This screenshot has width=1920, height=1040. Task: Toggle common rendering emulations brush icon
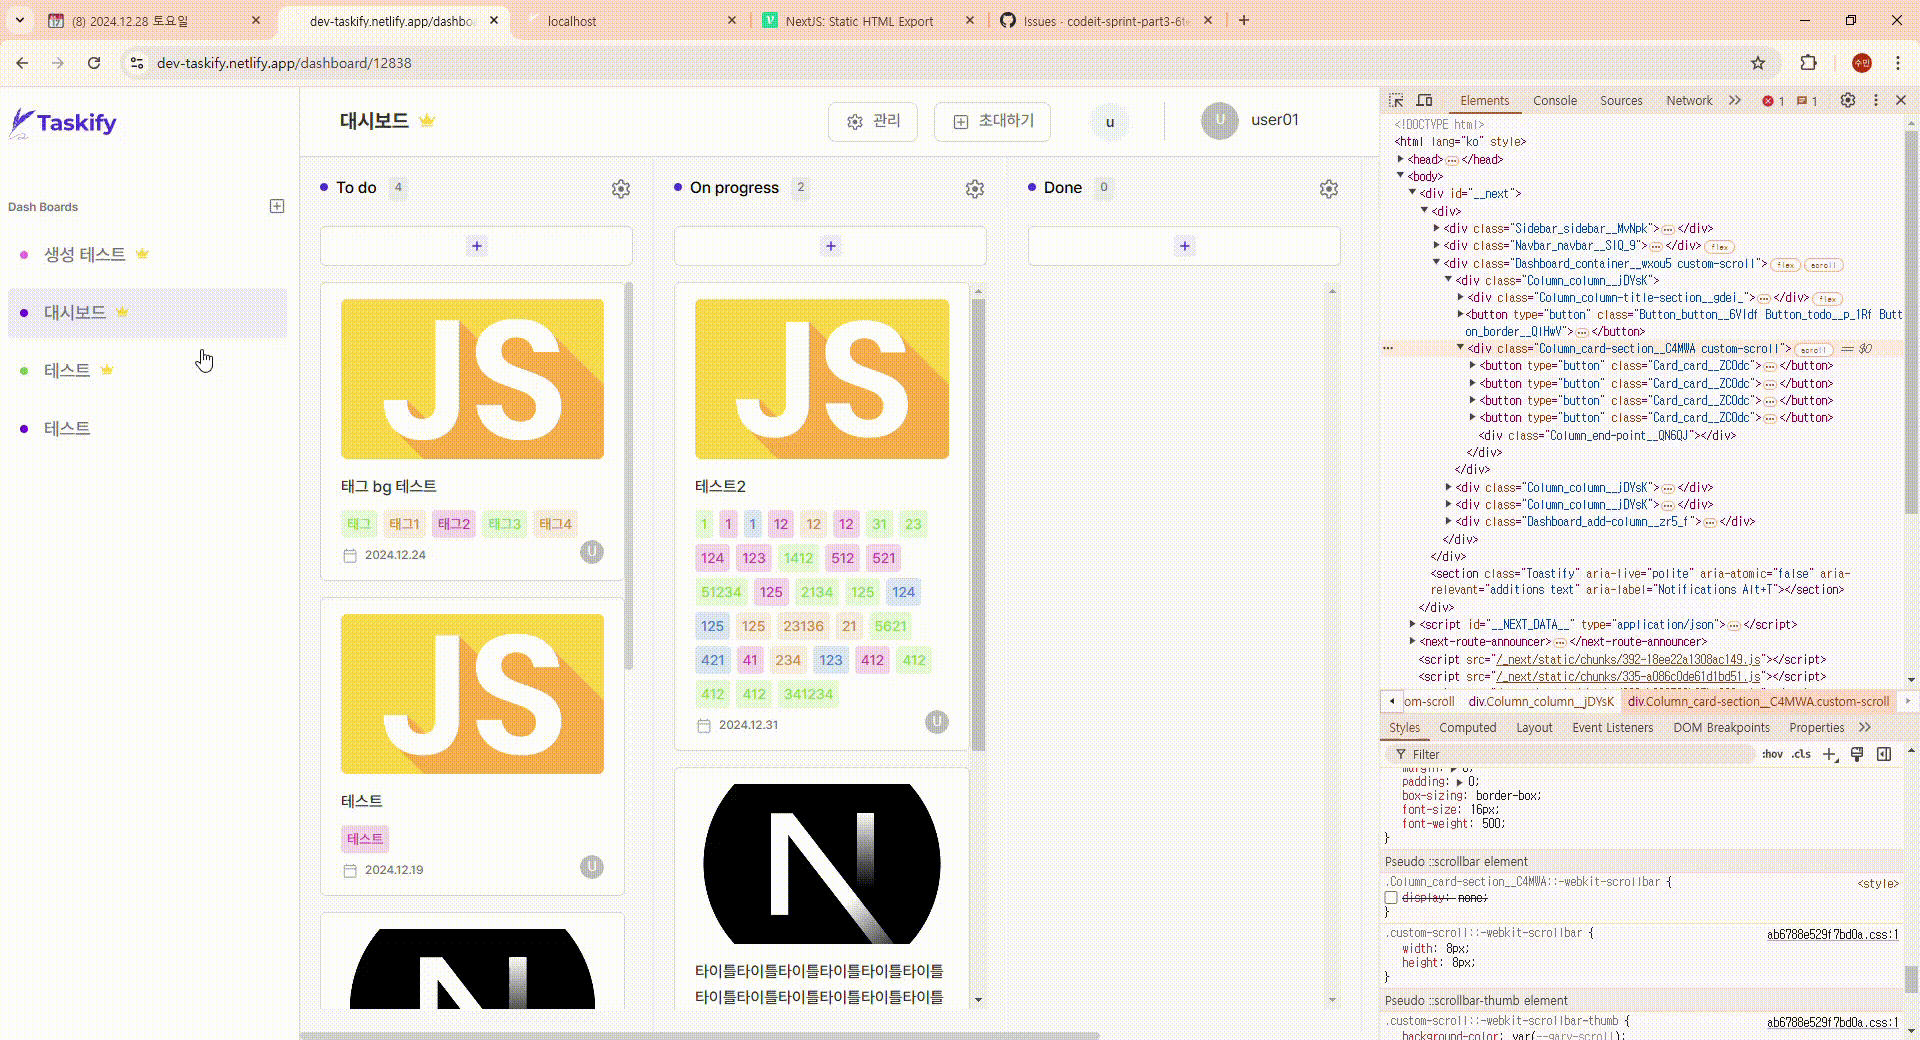[x=1857, y=754]
